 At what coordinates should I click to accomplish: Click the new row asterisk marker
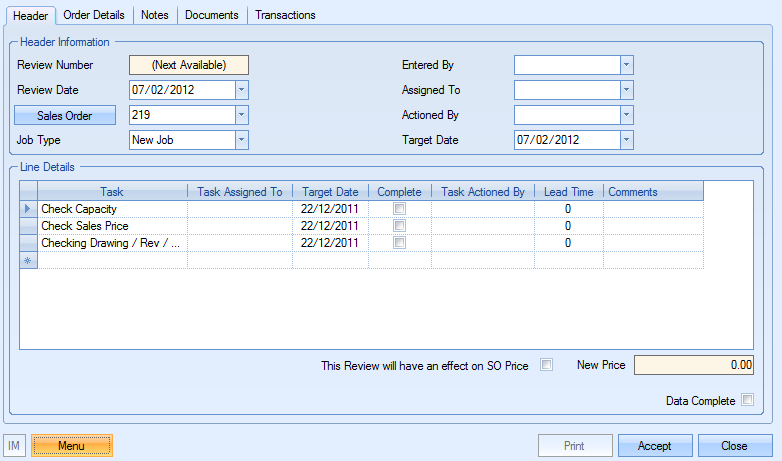[28, 260]
